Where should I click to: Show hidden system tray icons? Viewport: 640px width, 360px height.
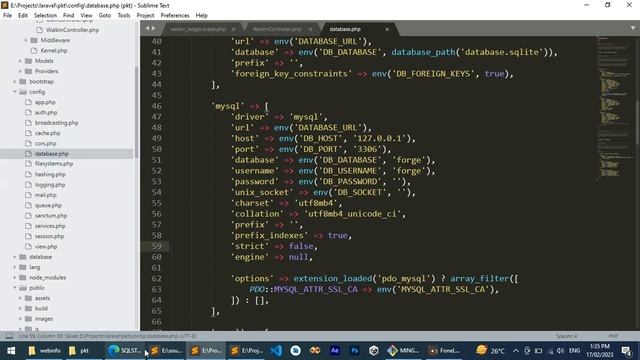point(516,351)
